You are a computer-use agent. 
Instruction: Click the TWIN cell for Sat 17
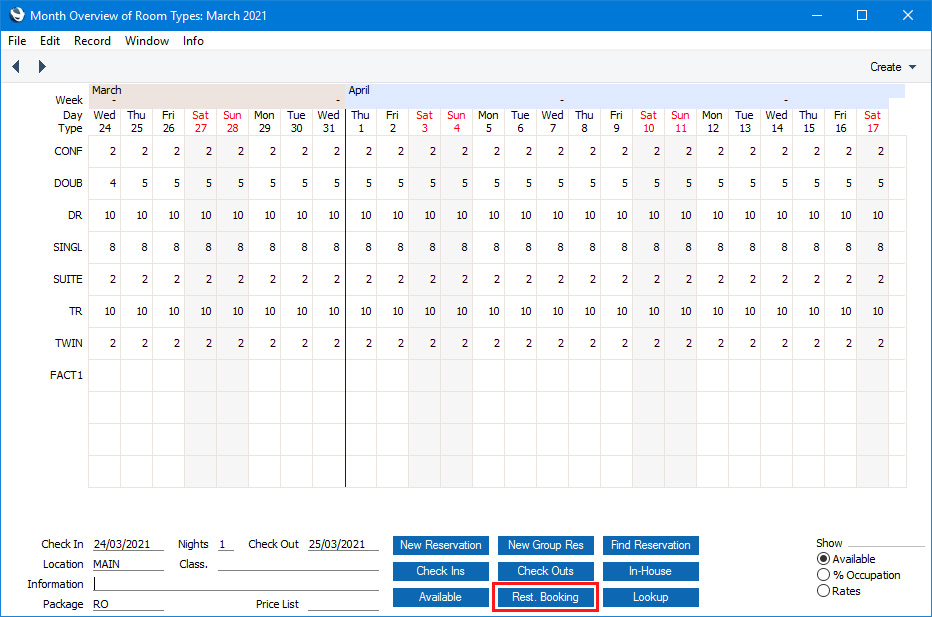pyautogui.click(x=873, y=343)
